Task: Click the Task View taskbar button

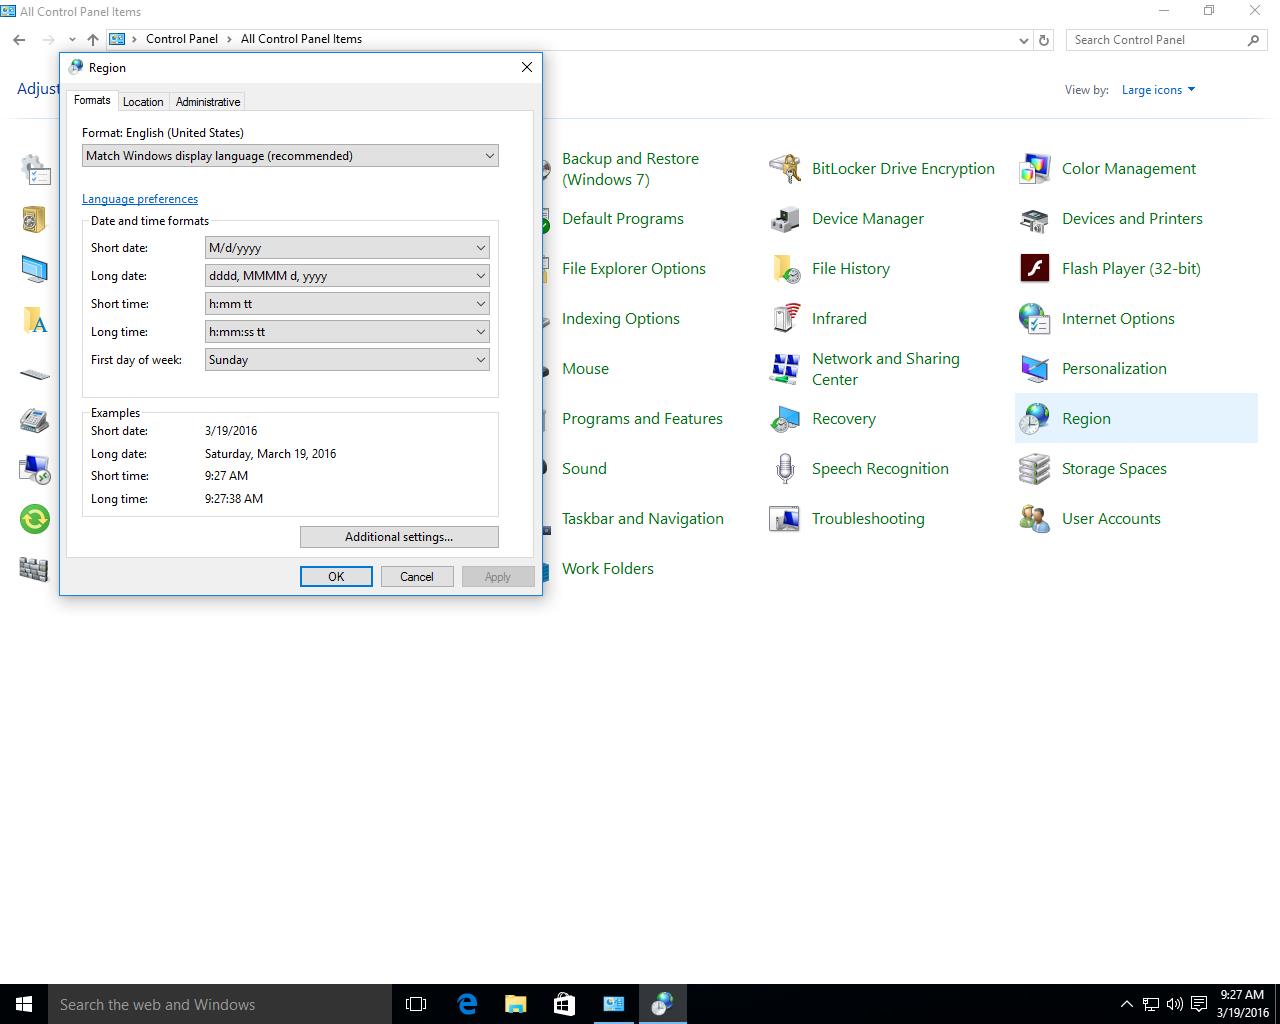Action: click(416, 1004)
